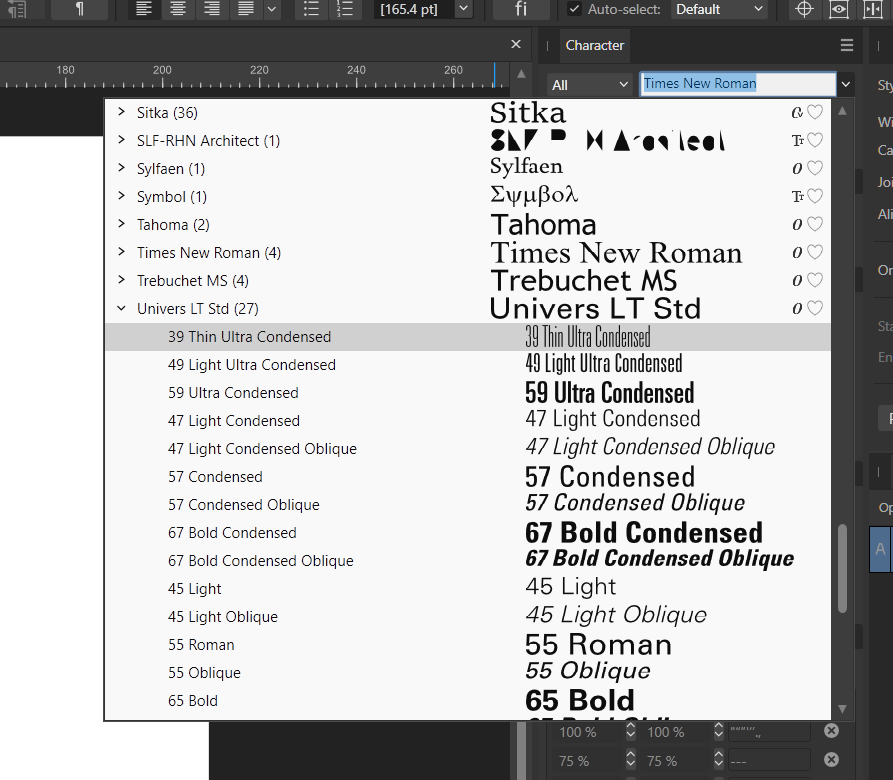Remove the 100 % row with its X button
The image size is (893, 780).
tap(831, 730)
